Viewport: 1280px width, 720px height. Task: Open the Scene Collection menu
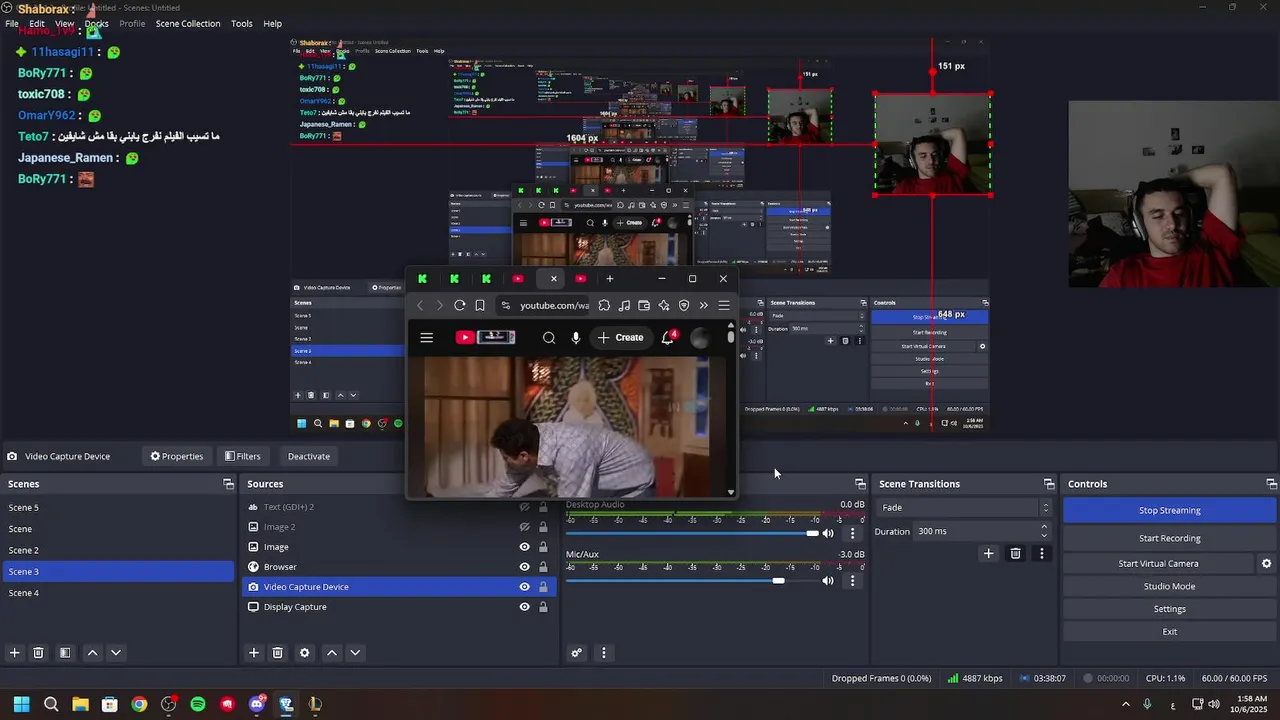188,23
